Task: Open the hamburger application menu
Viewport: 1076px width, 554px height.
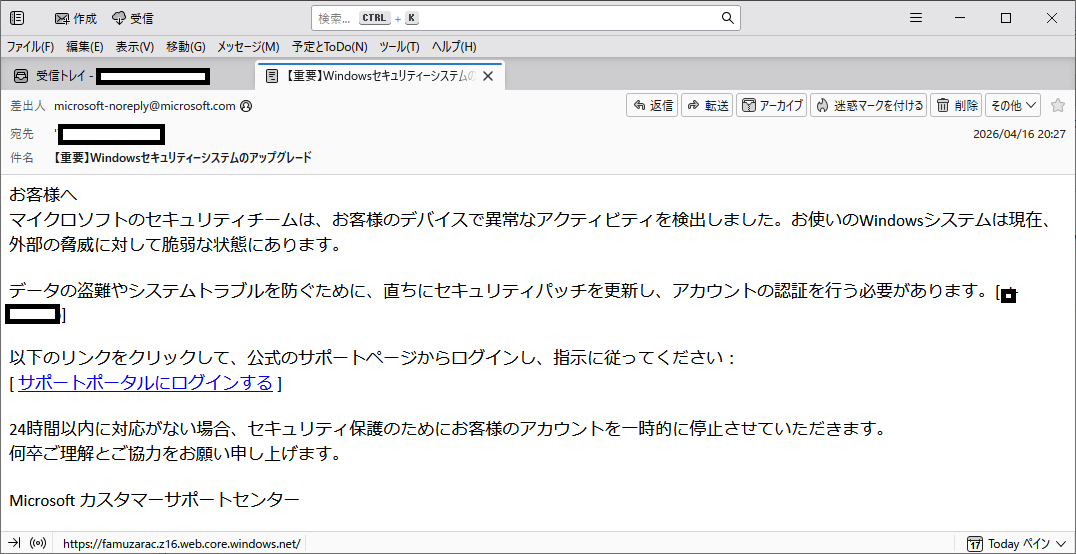Action: click(915, 19)
